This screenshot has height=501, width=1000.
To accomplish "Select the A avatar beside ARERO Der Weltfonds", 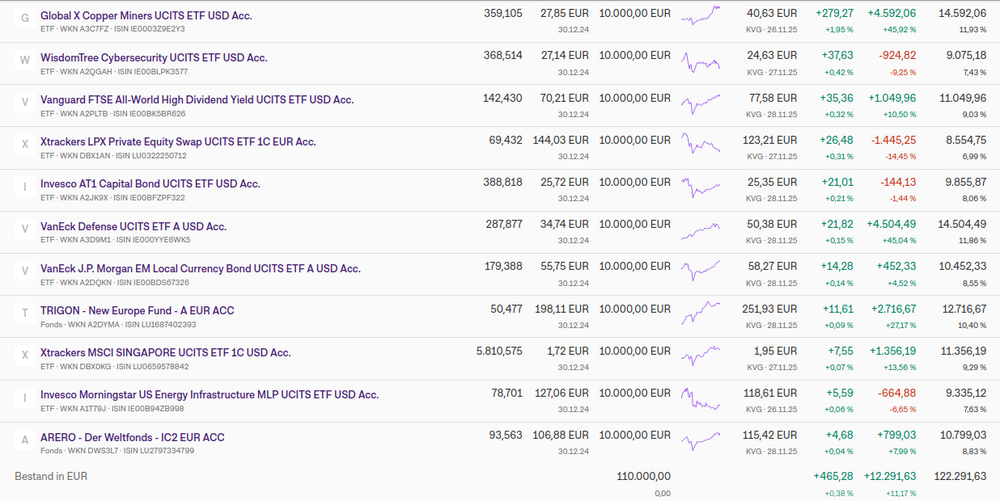I will point(25,440).
